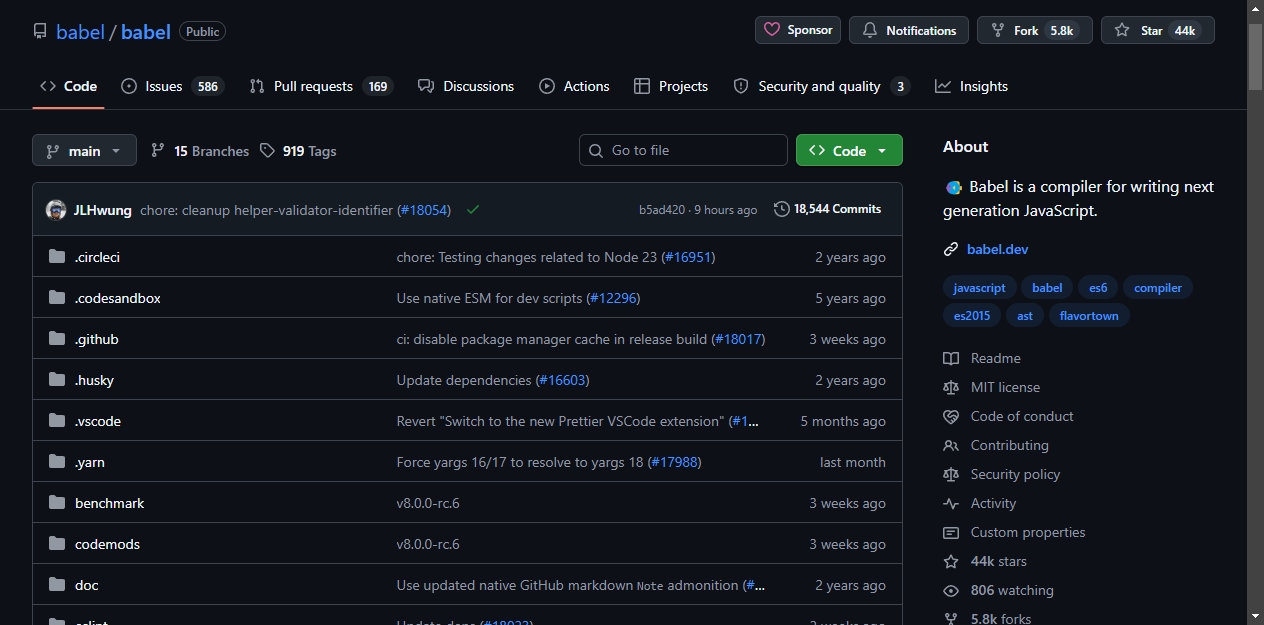Click the compiler topic tag
The height and width of the screenshot is (625, 1264).
click(x=1158, y=288)
